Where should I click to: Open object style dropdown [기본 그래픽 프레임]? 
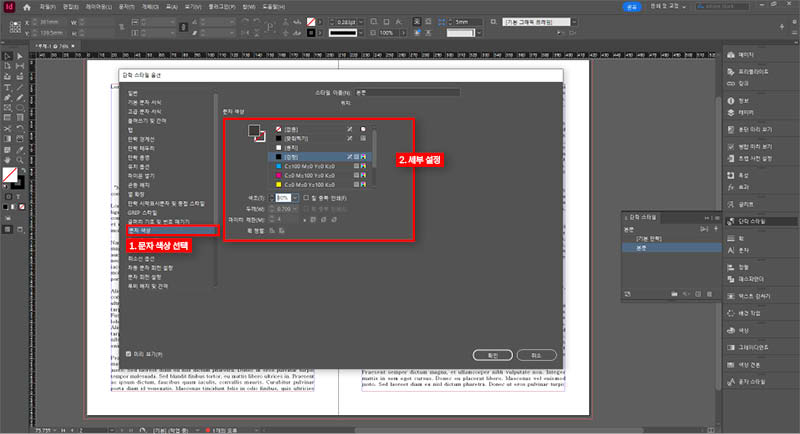pyautogui.click(x=574, y=22)
